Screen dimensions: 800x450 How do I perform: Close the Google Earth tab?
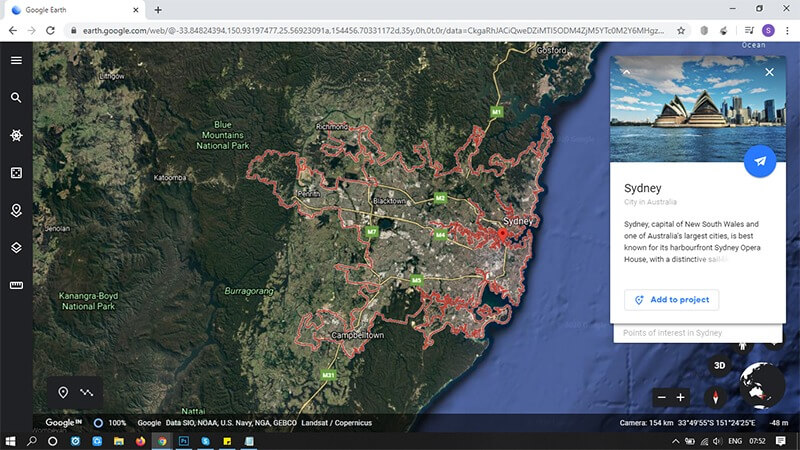pyautogui.click(x=136, y=10)
